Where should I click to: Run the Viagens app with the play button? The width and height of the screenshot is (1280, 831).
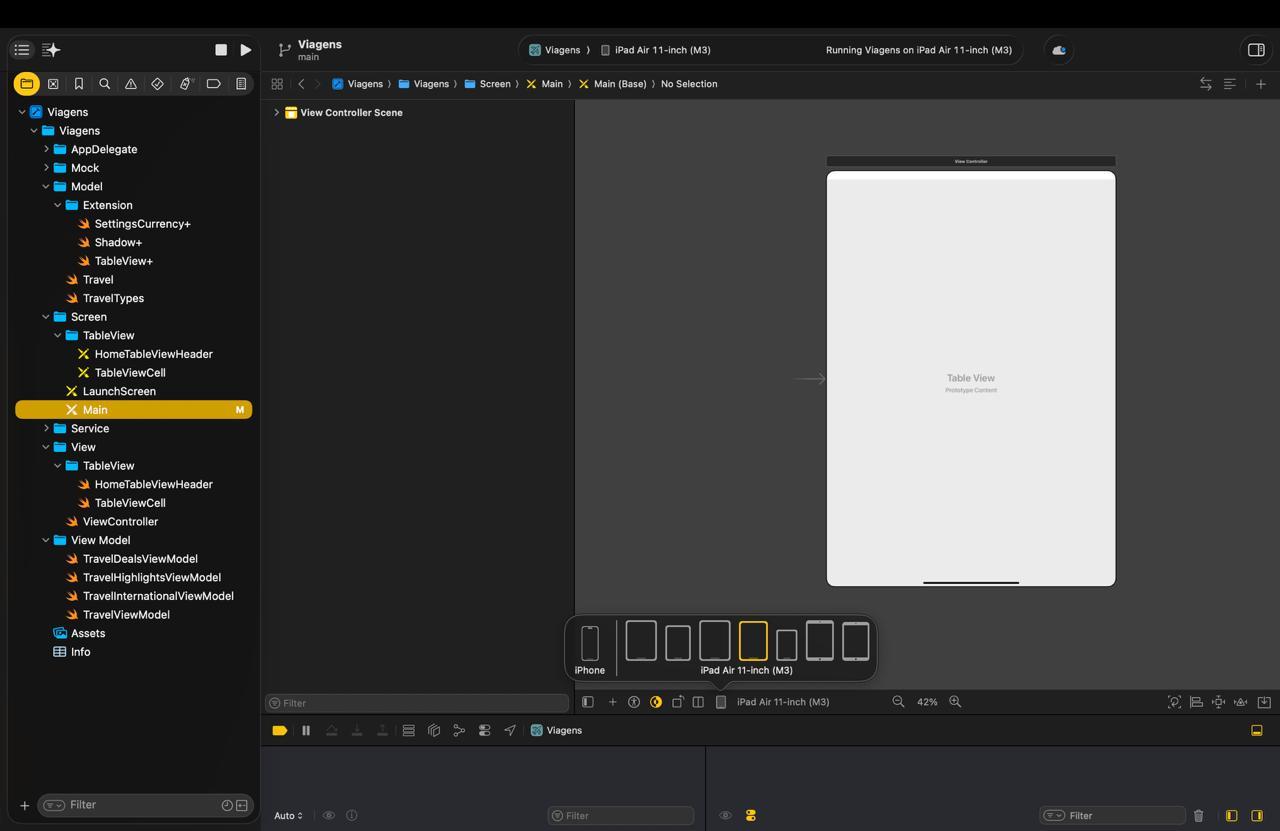[246, 49]
